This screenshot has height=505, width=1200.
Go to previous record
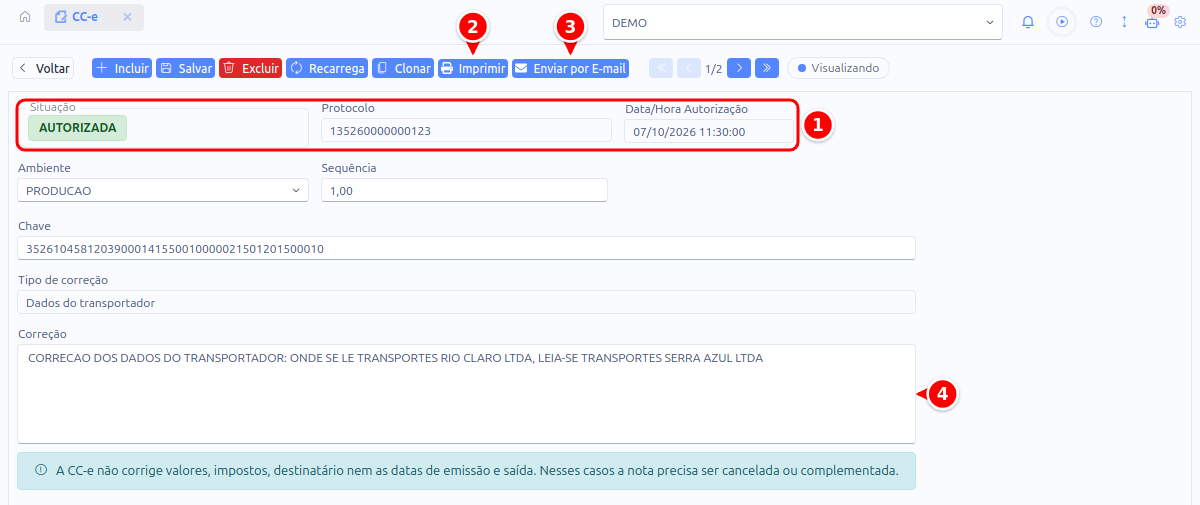tap(689, 68)
